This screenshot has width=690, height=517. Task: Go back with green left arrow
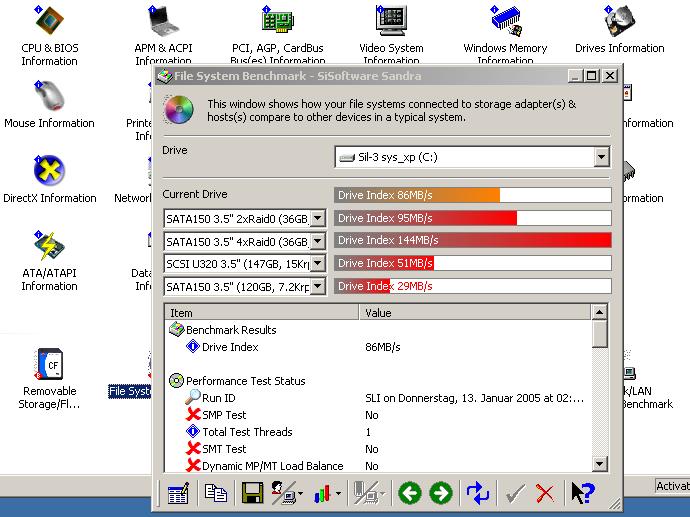(410, 493)
